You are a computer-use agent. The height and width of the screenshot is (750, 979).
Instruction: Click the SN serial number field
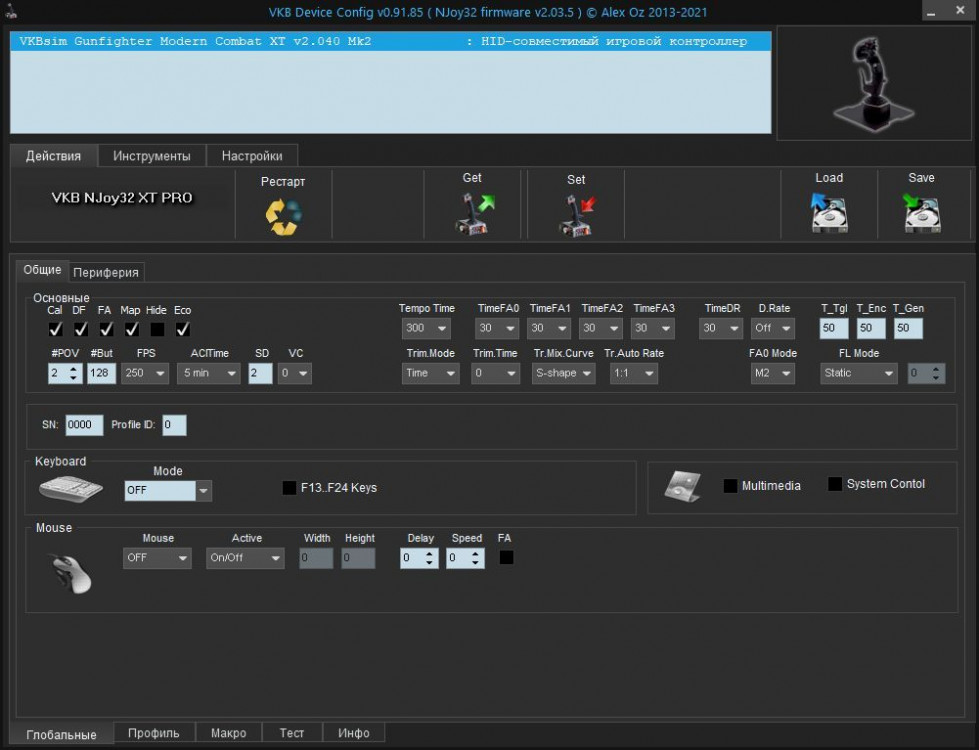point(84,425)
